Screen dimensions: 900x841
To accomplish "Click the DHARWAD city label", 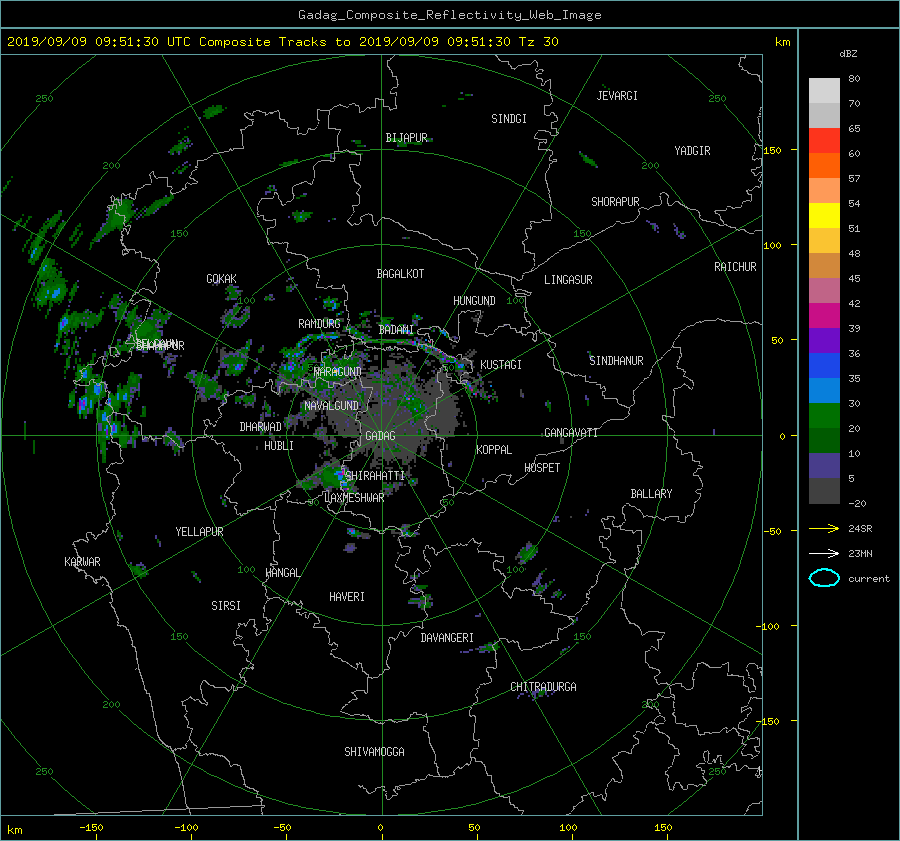I will click(x=260, y=427).
